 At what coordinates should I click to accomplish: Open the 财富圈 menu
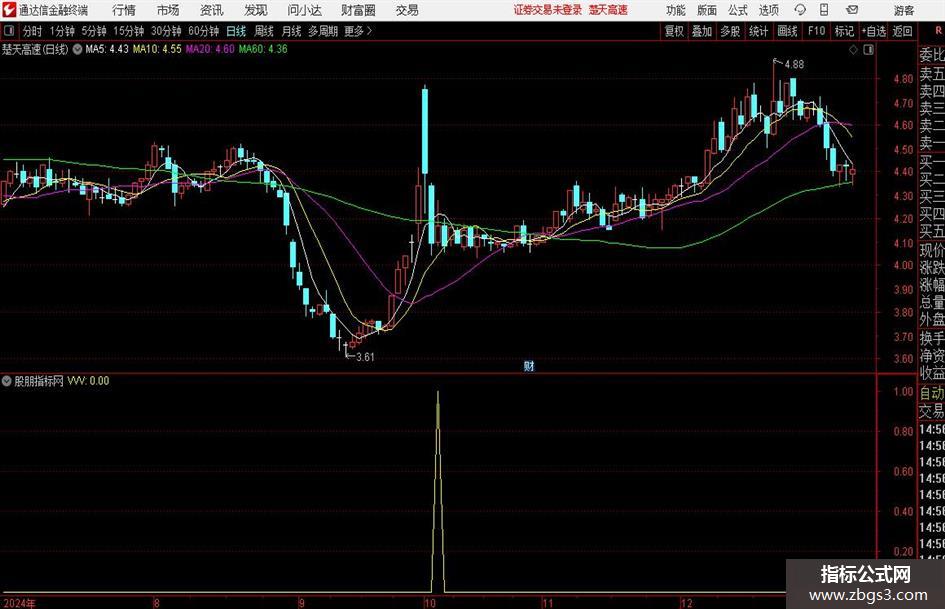pos(358,10)
